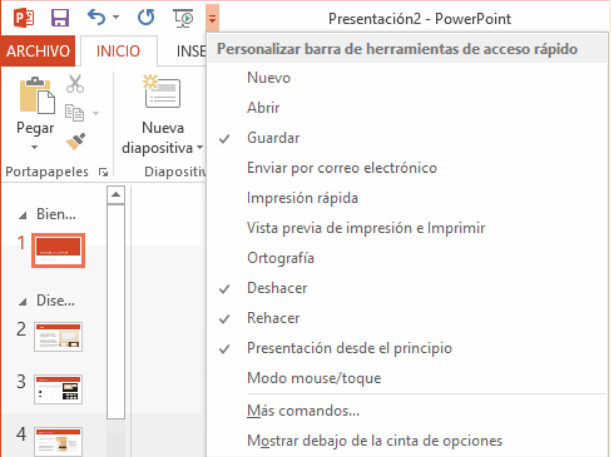Viewport: 611px width, 457px height.
Task: Choose Mostrar debajo de la cinta de opciones
Action: (x=374, y=441)
